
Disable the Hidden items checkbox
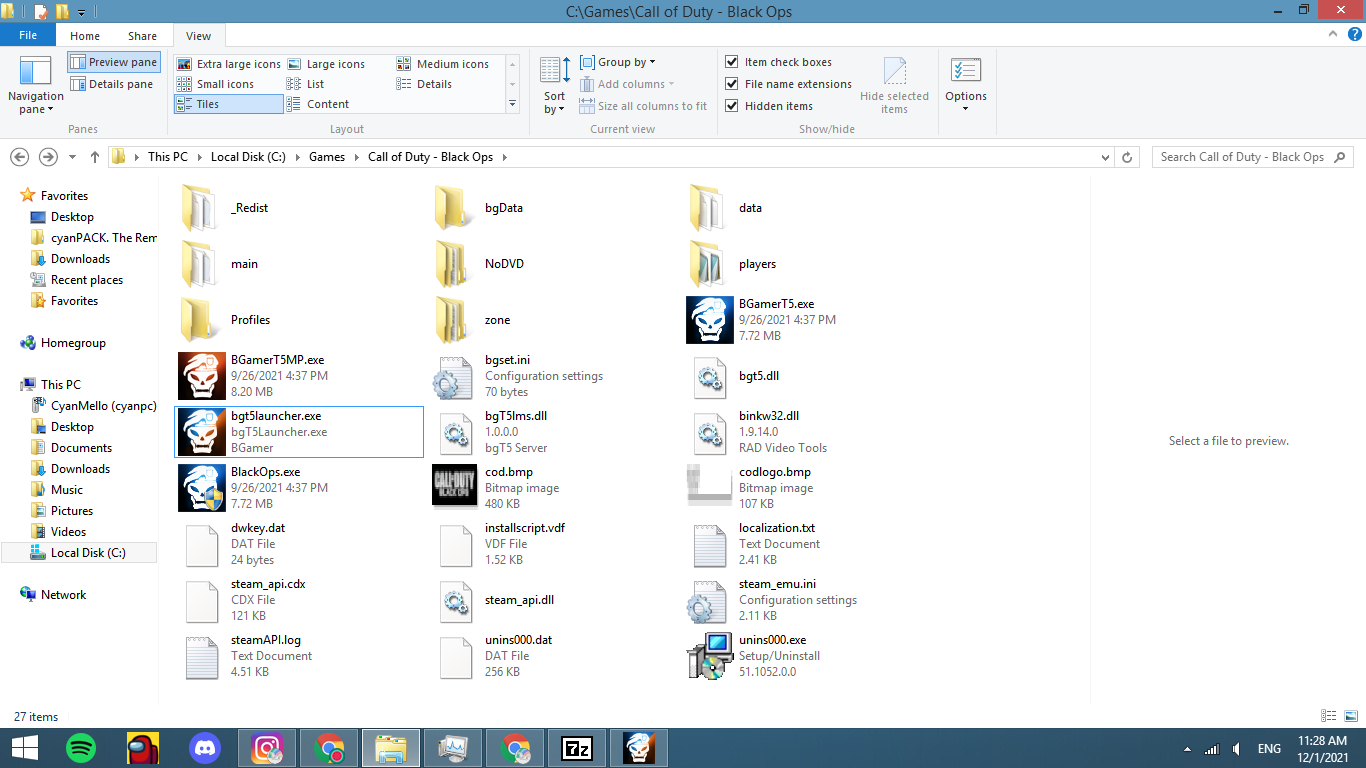point(733,106)
